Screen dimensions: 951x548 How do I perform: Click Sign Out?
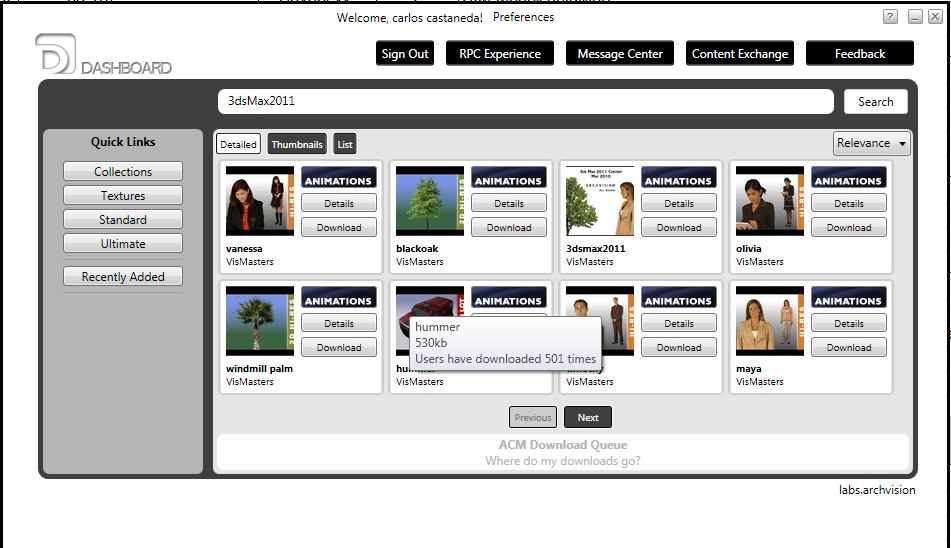coord(405,53)
